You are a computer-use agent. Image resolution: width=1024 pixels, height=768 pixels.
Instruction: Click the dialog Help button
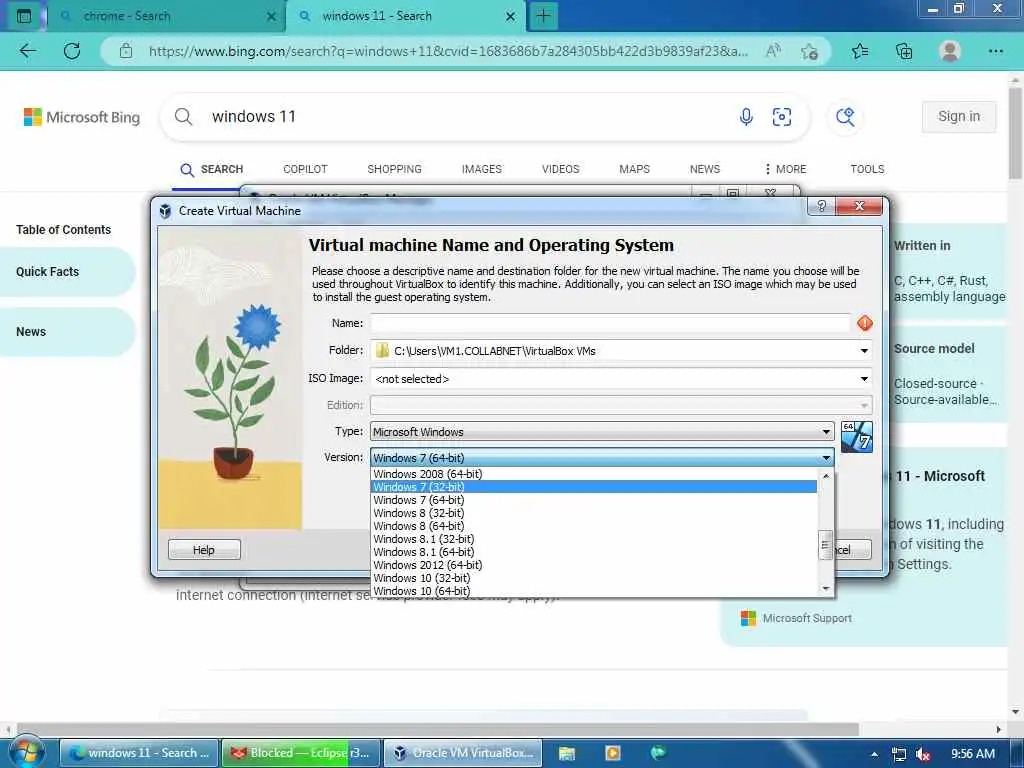pos(204,550)
